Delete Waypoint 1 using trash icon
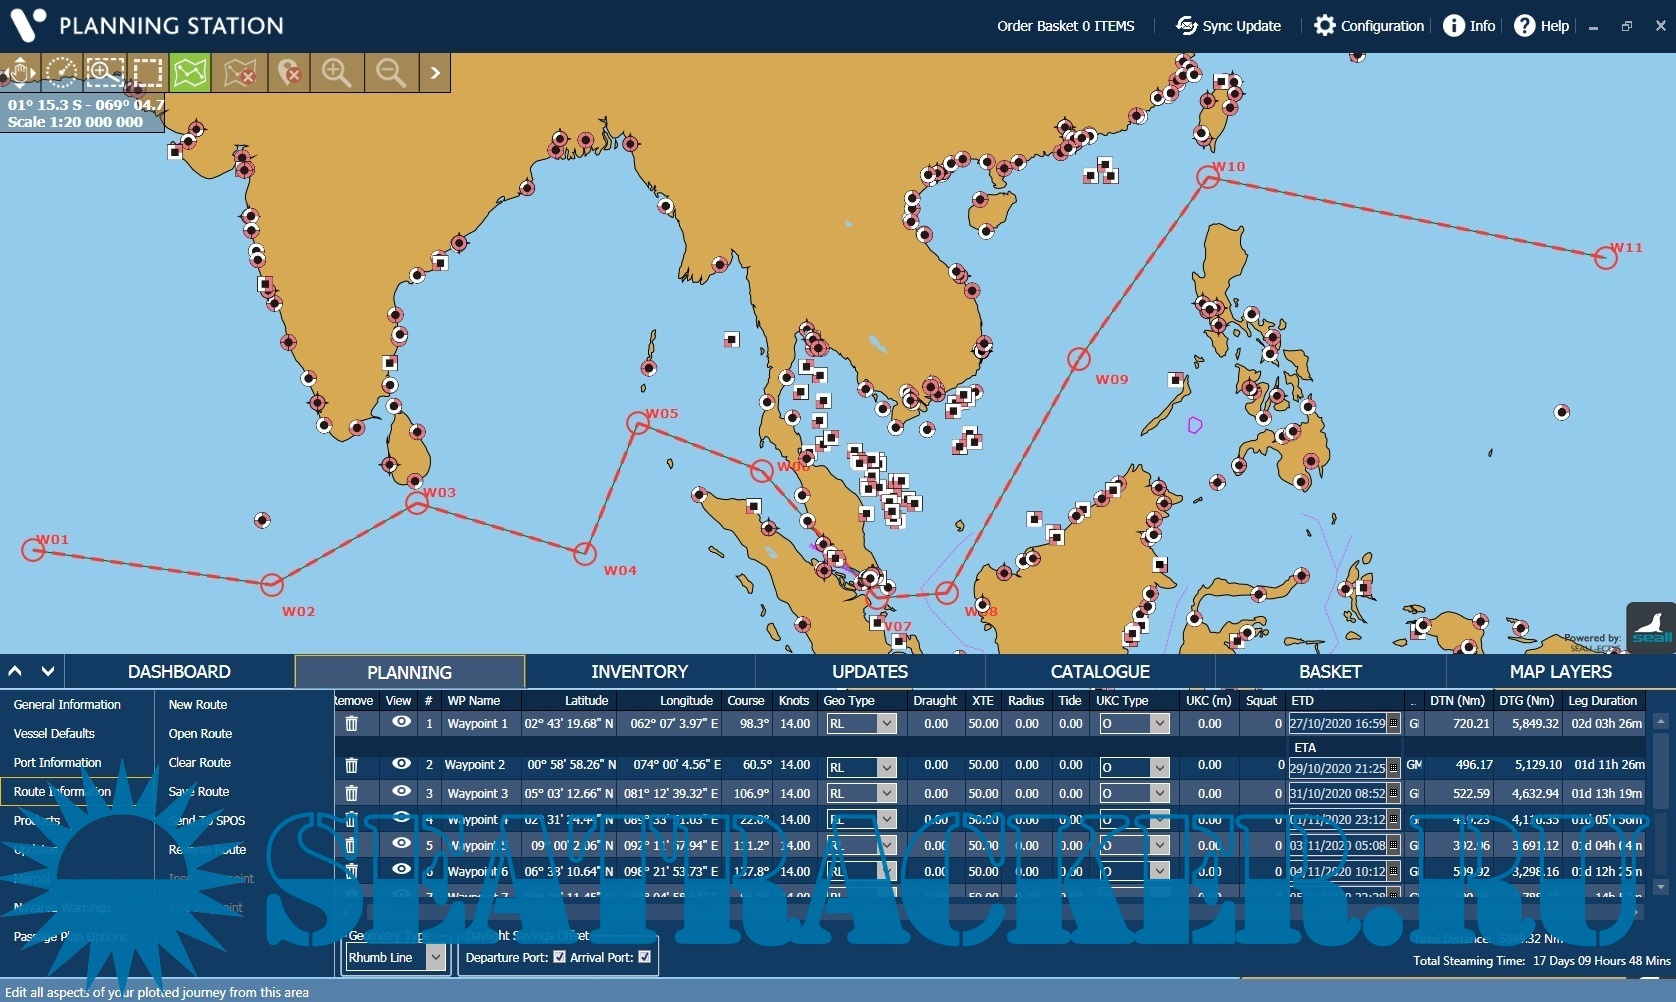Screen dimensions: 1676x1002 coord(352,723)
